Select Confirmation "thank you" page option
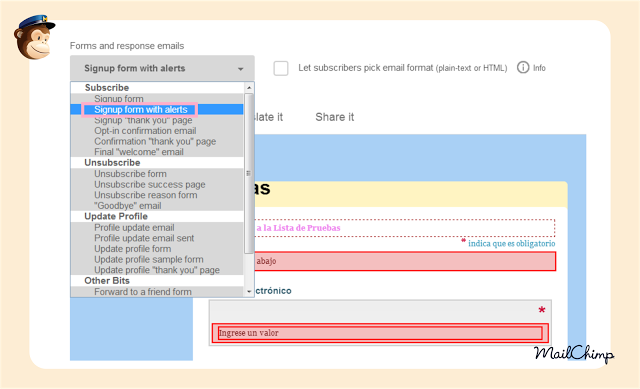 pyautogui.click(x=157, y=142)
